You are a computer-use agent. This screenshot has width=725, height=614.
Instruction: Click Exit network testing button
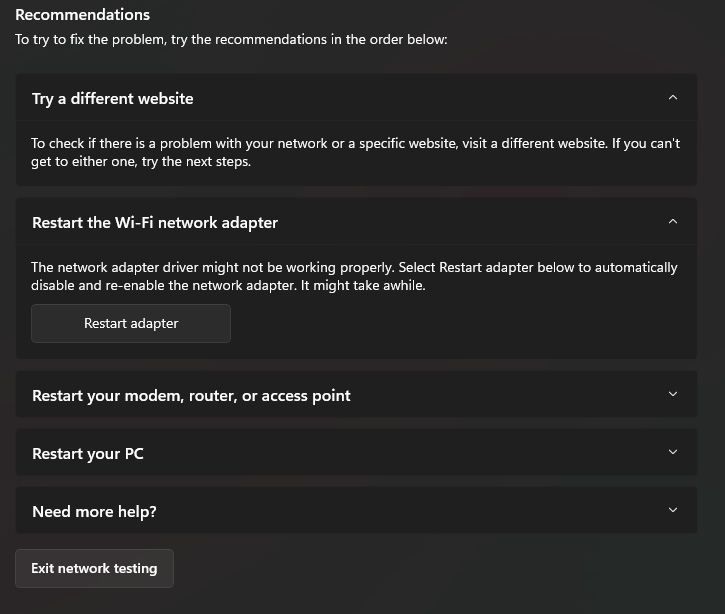tap(94, 568)
